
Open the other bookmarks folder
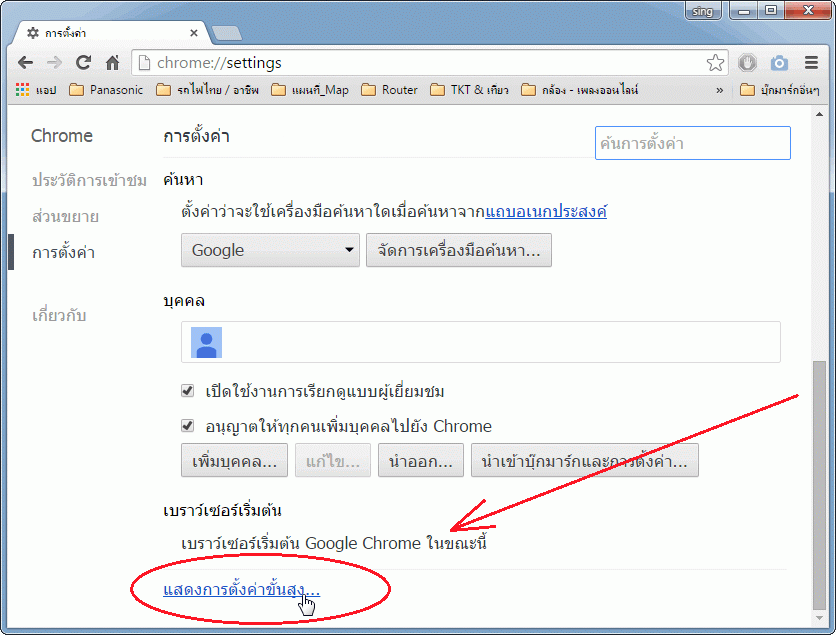coord(780,90)
